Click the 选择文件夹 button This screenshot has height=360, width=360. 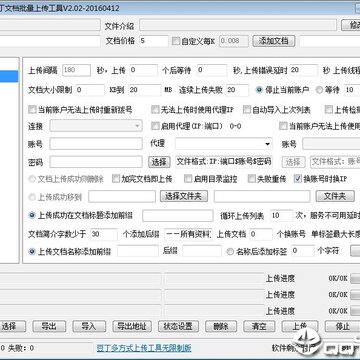coord(184,196)
